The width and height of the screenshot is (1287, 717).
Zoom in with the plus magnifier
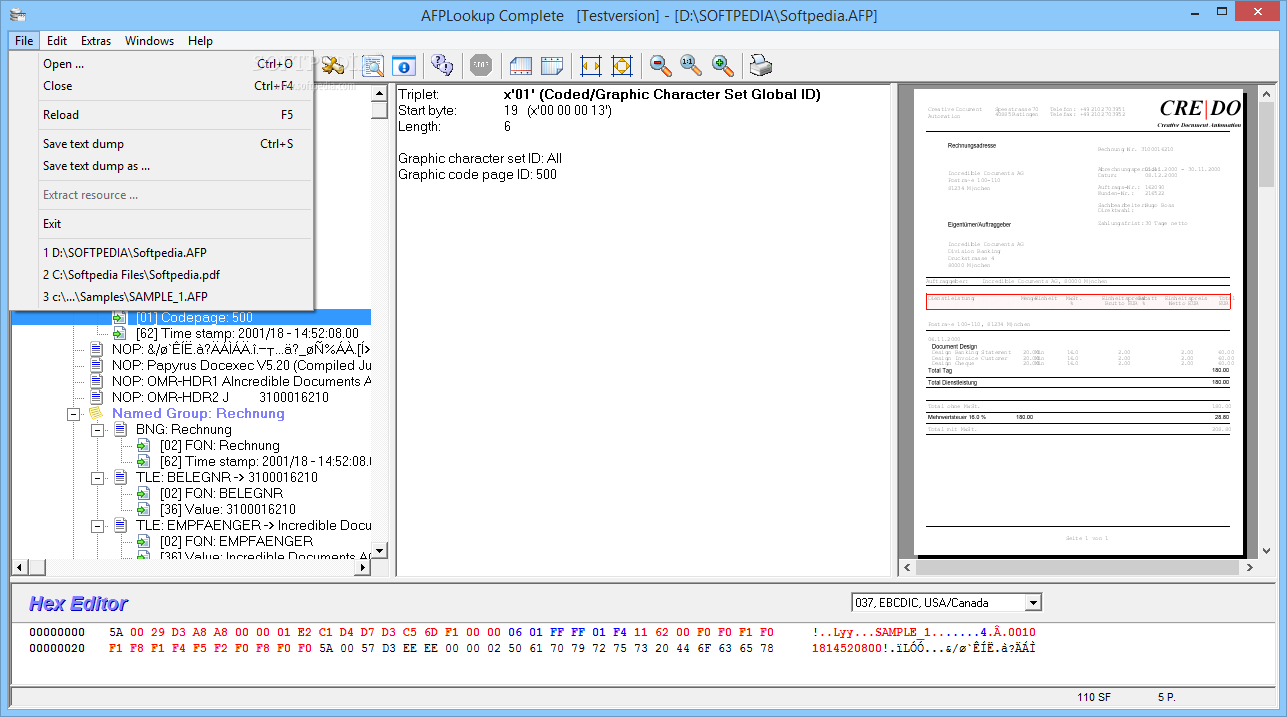click(x=722, y=66)
